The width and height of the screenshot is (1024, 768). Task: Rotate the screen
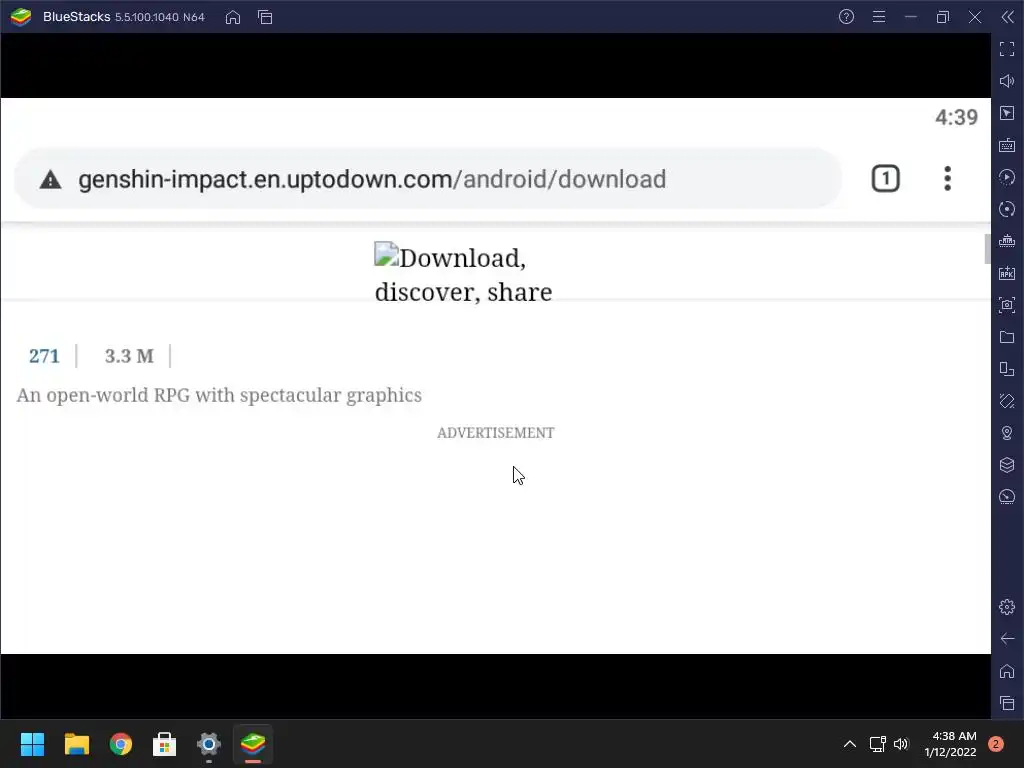[1007, 401]
